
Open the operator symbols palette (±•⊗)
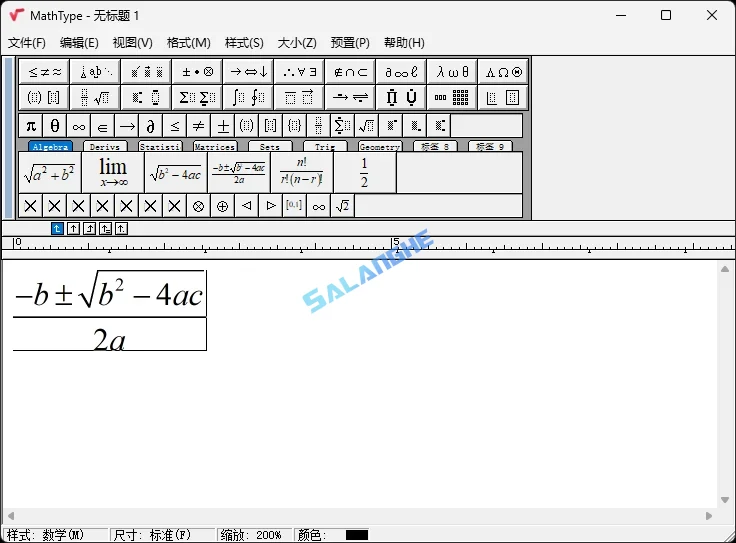pyautogui.click(x=198, y=72)
